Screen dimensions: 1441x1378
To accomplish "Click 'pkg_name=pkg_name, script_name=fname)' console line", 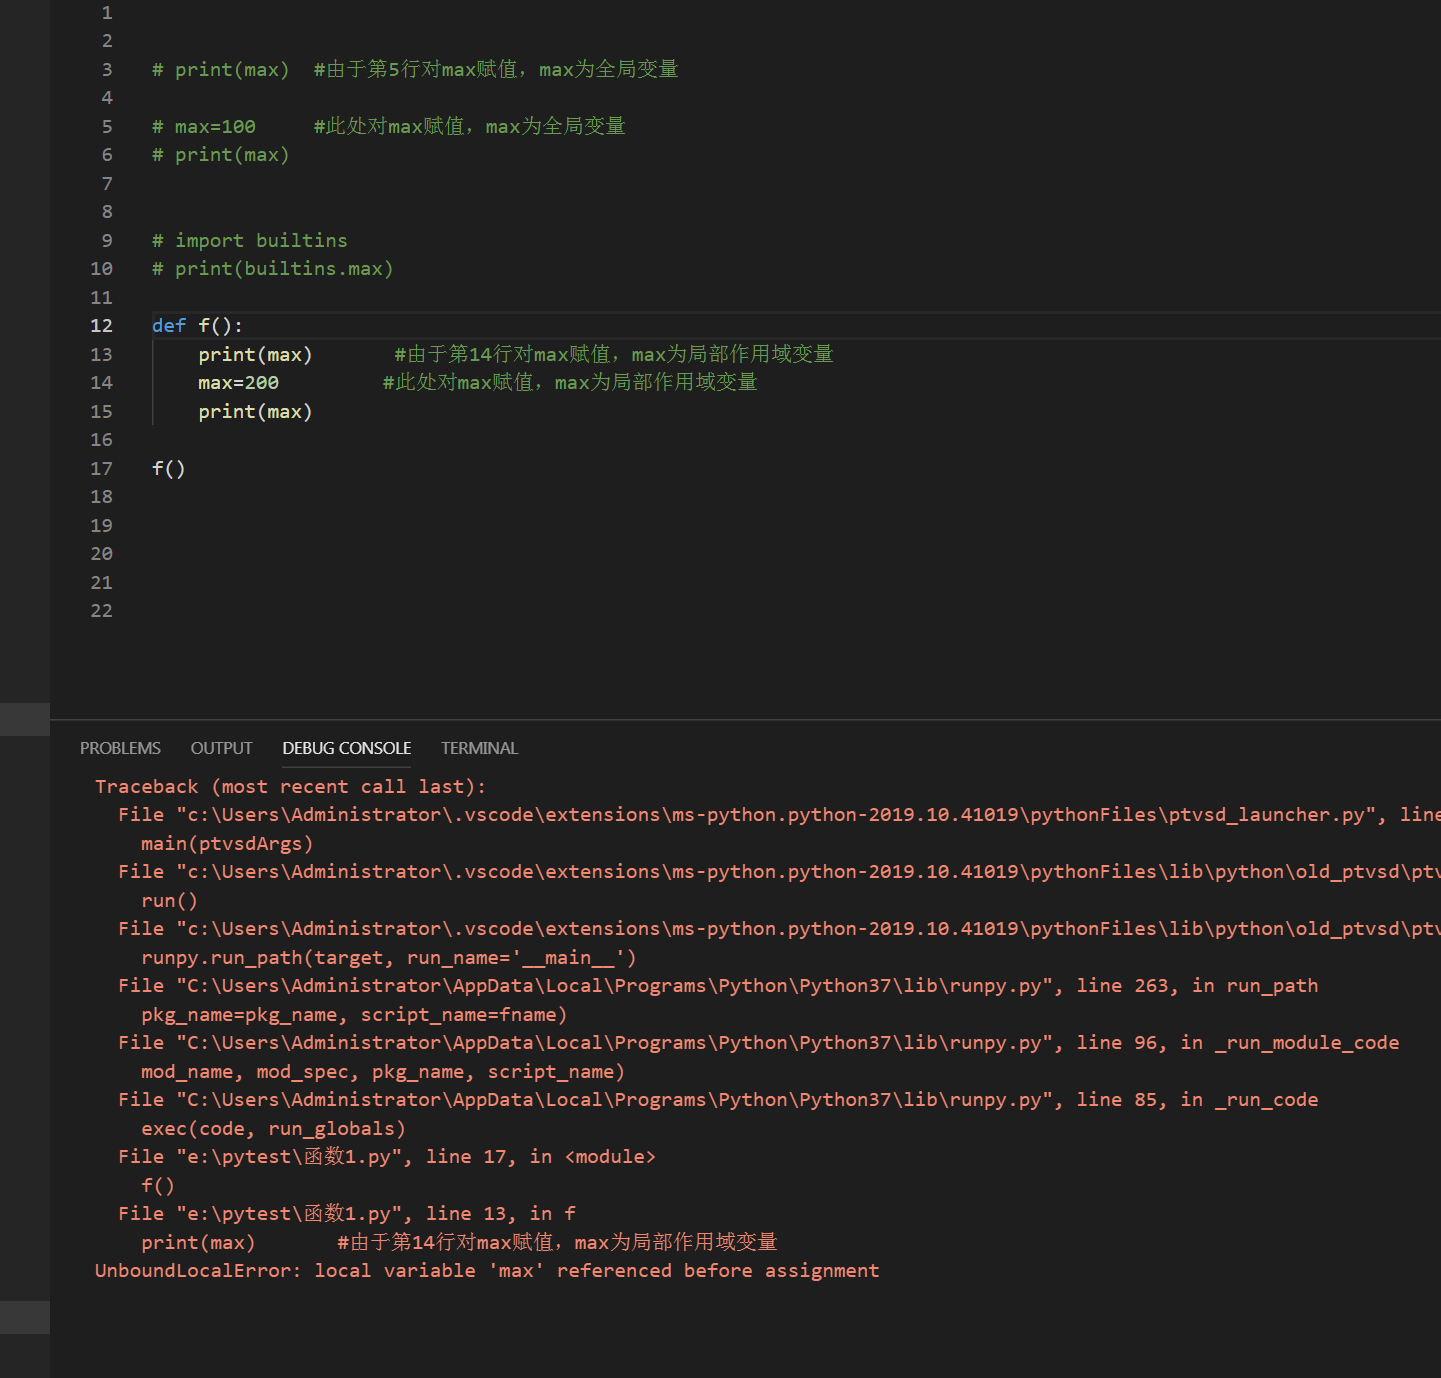I will coord(354,1015).
